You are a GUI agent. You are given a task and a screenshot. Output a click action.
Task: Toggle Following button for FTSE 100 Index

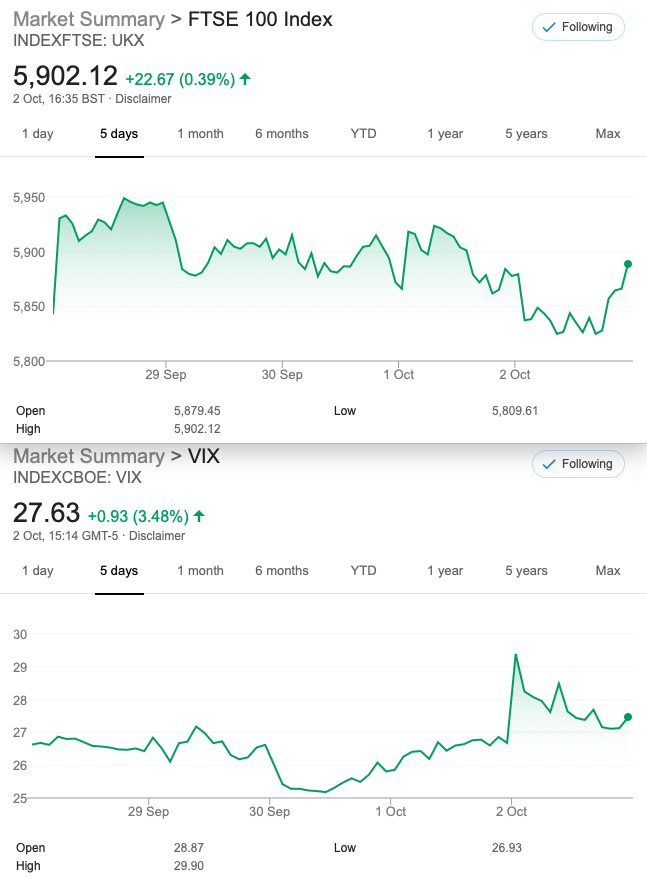(x=578, y=27)
